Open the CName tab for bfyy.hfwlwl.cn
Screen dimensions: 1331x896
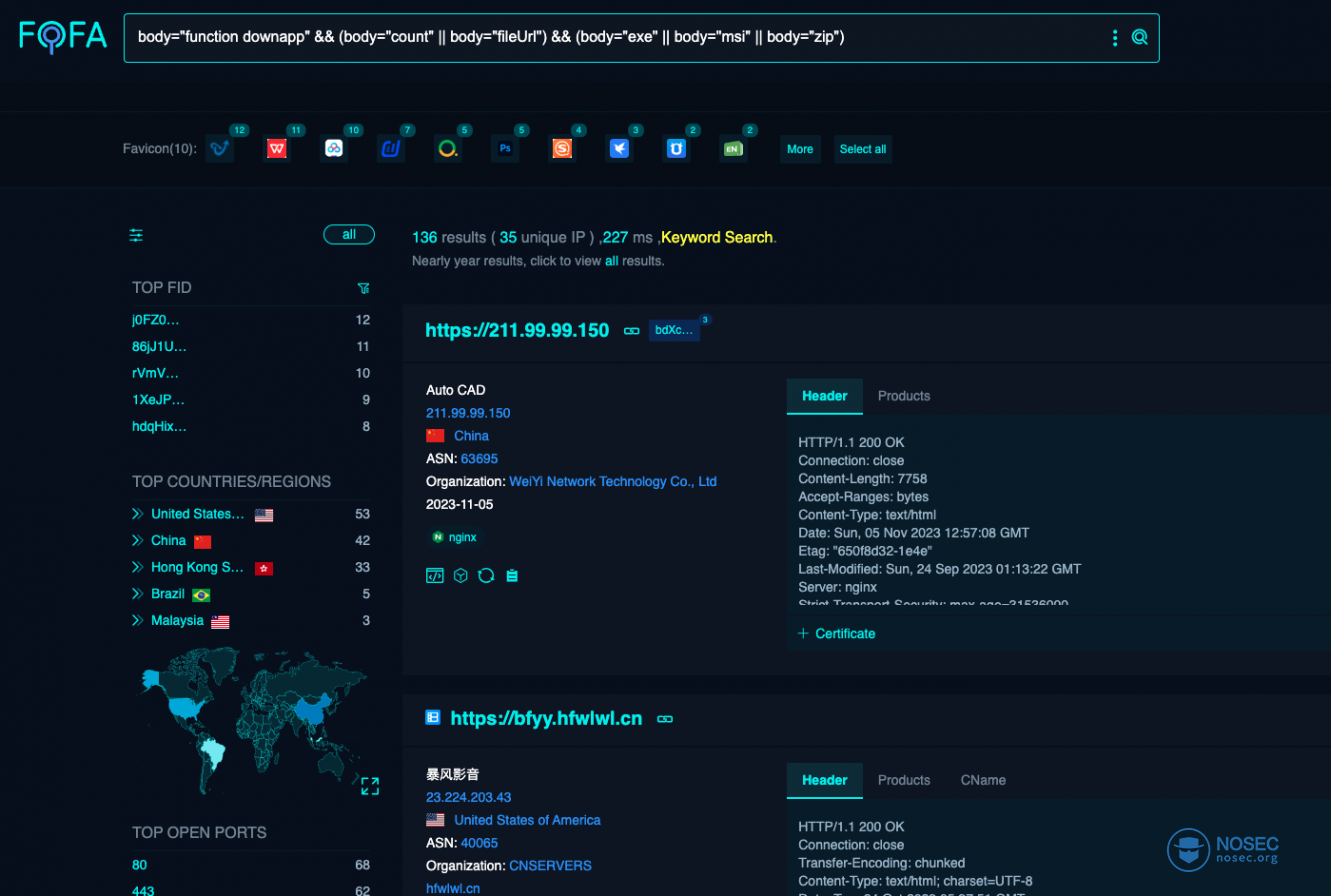click(x=983, y=780)
